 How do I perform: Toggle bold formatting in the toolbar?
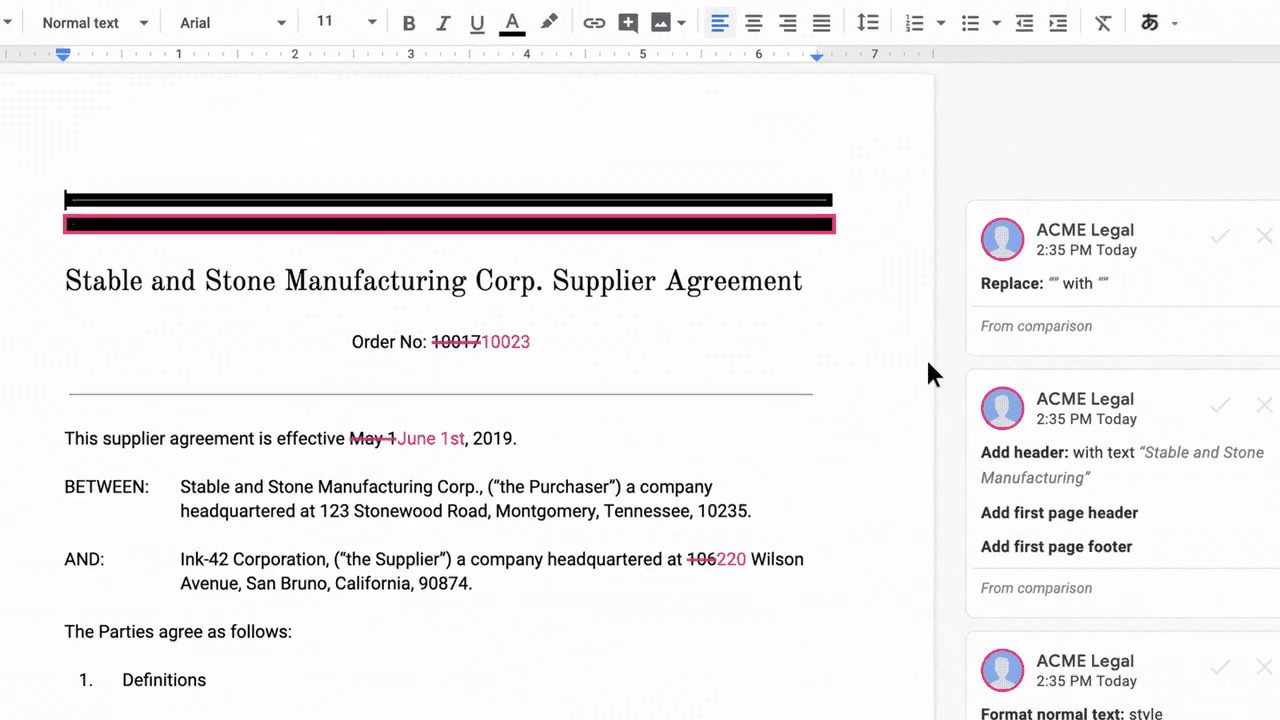coord(409,22)
